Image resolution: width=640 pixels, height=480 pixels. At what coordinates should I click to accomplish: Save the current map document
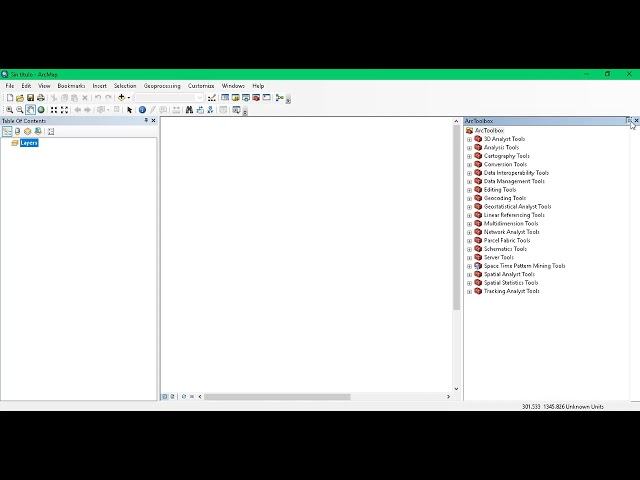pos(30,98)
